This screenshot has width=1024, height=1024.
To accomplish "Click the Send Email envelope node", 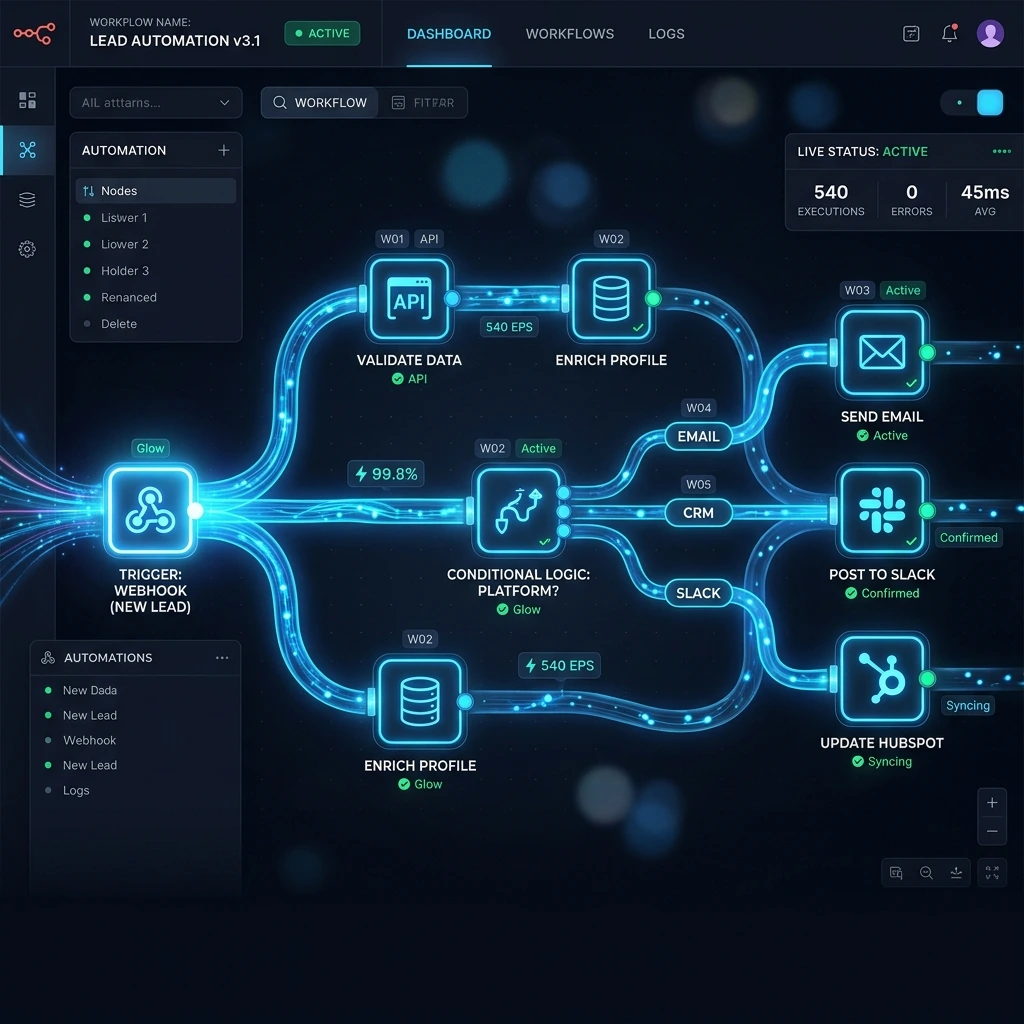I will click(x=882, y=353).
